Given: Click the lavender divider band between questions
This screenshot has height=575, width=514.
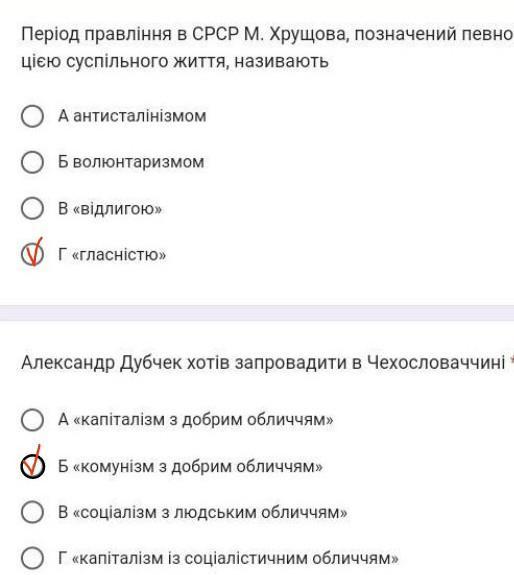Looking at the screenshot, I should tap(257, 313).
